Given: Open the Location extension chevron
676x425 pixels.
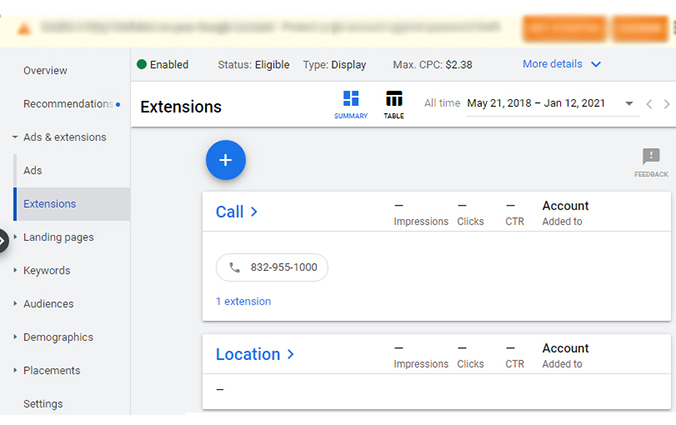Looking at the screenshot, I should tap(291, 354).
